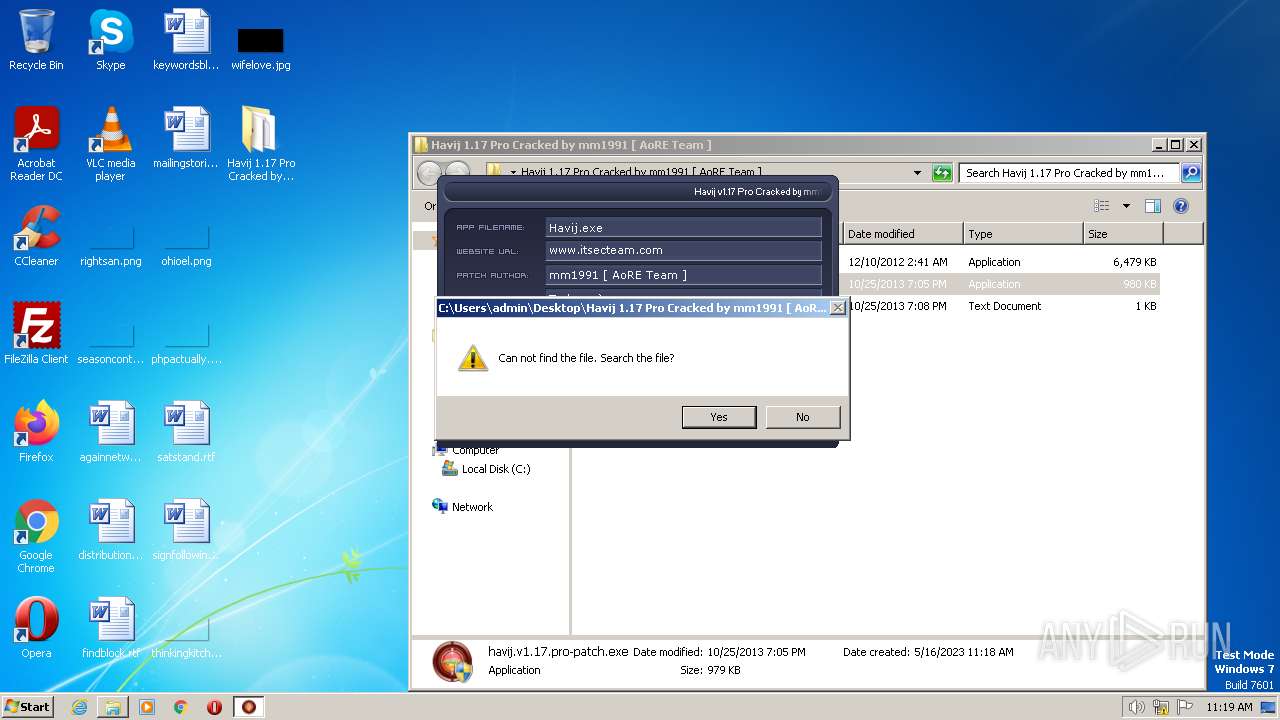Launch Opera browser from desktop
This screenshot has width=1280, height=720.
coord(36,628)
